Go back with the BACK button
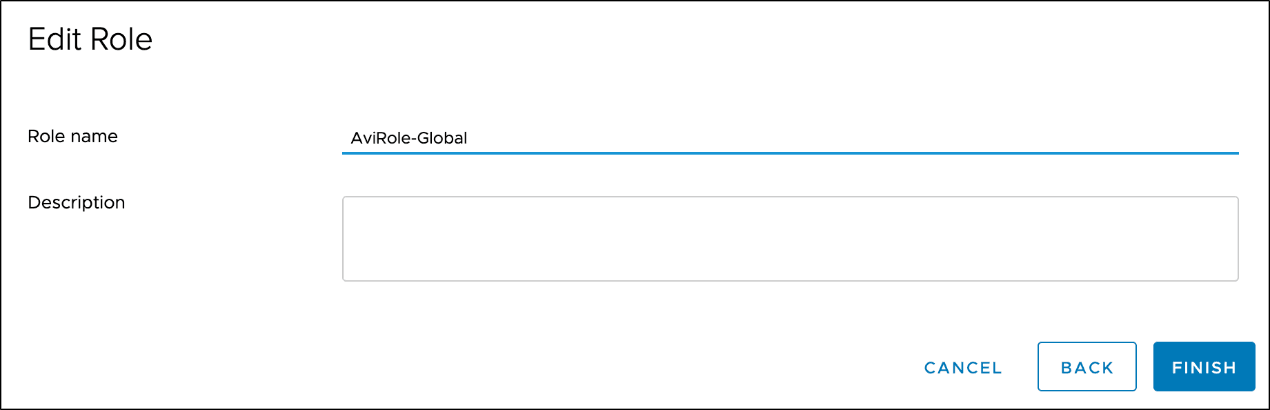Viewport: 1270px width, 410px height. [1087, 367]
